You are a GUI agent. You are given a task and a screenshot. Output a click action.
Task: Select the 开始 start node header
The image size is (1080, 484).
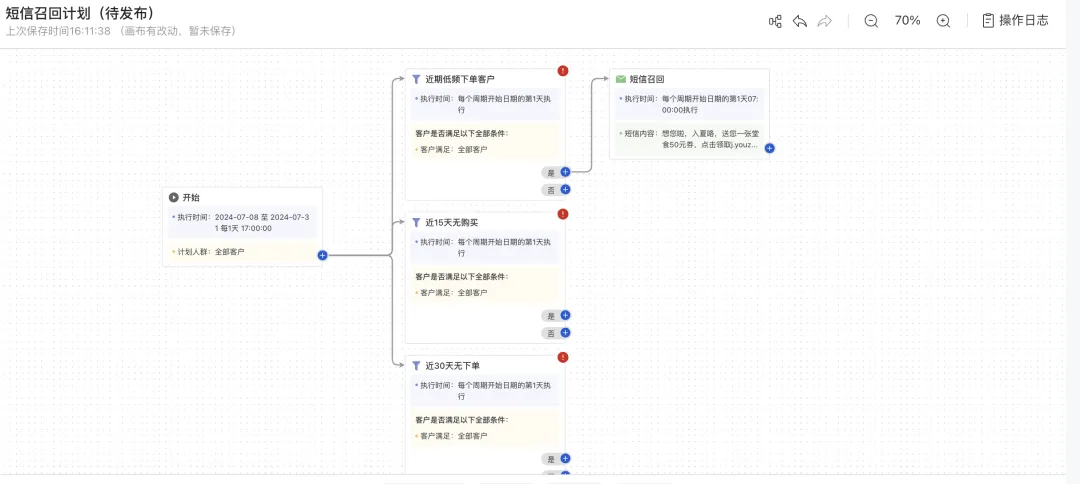click(x=190, y=198)
